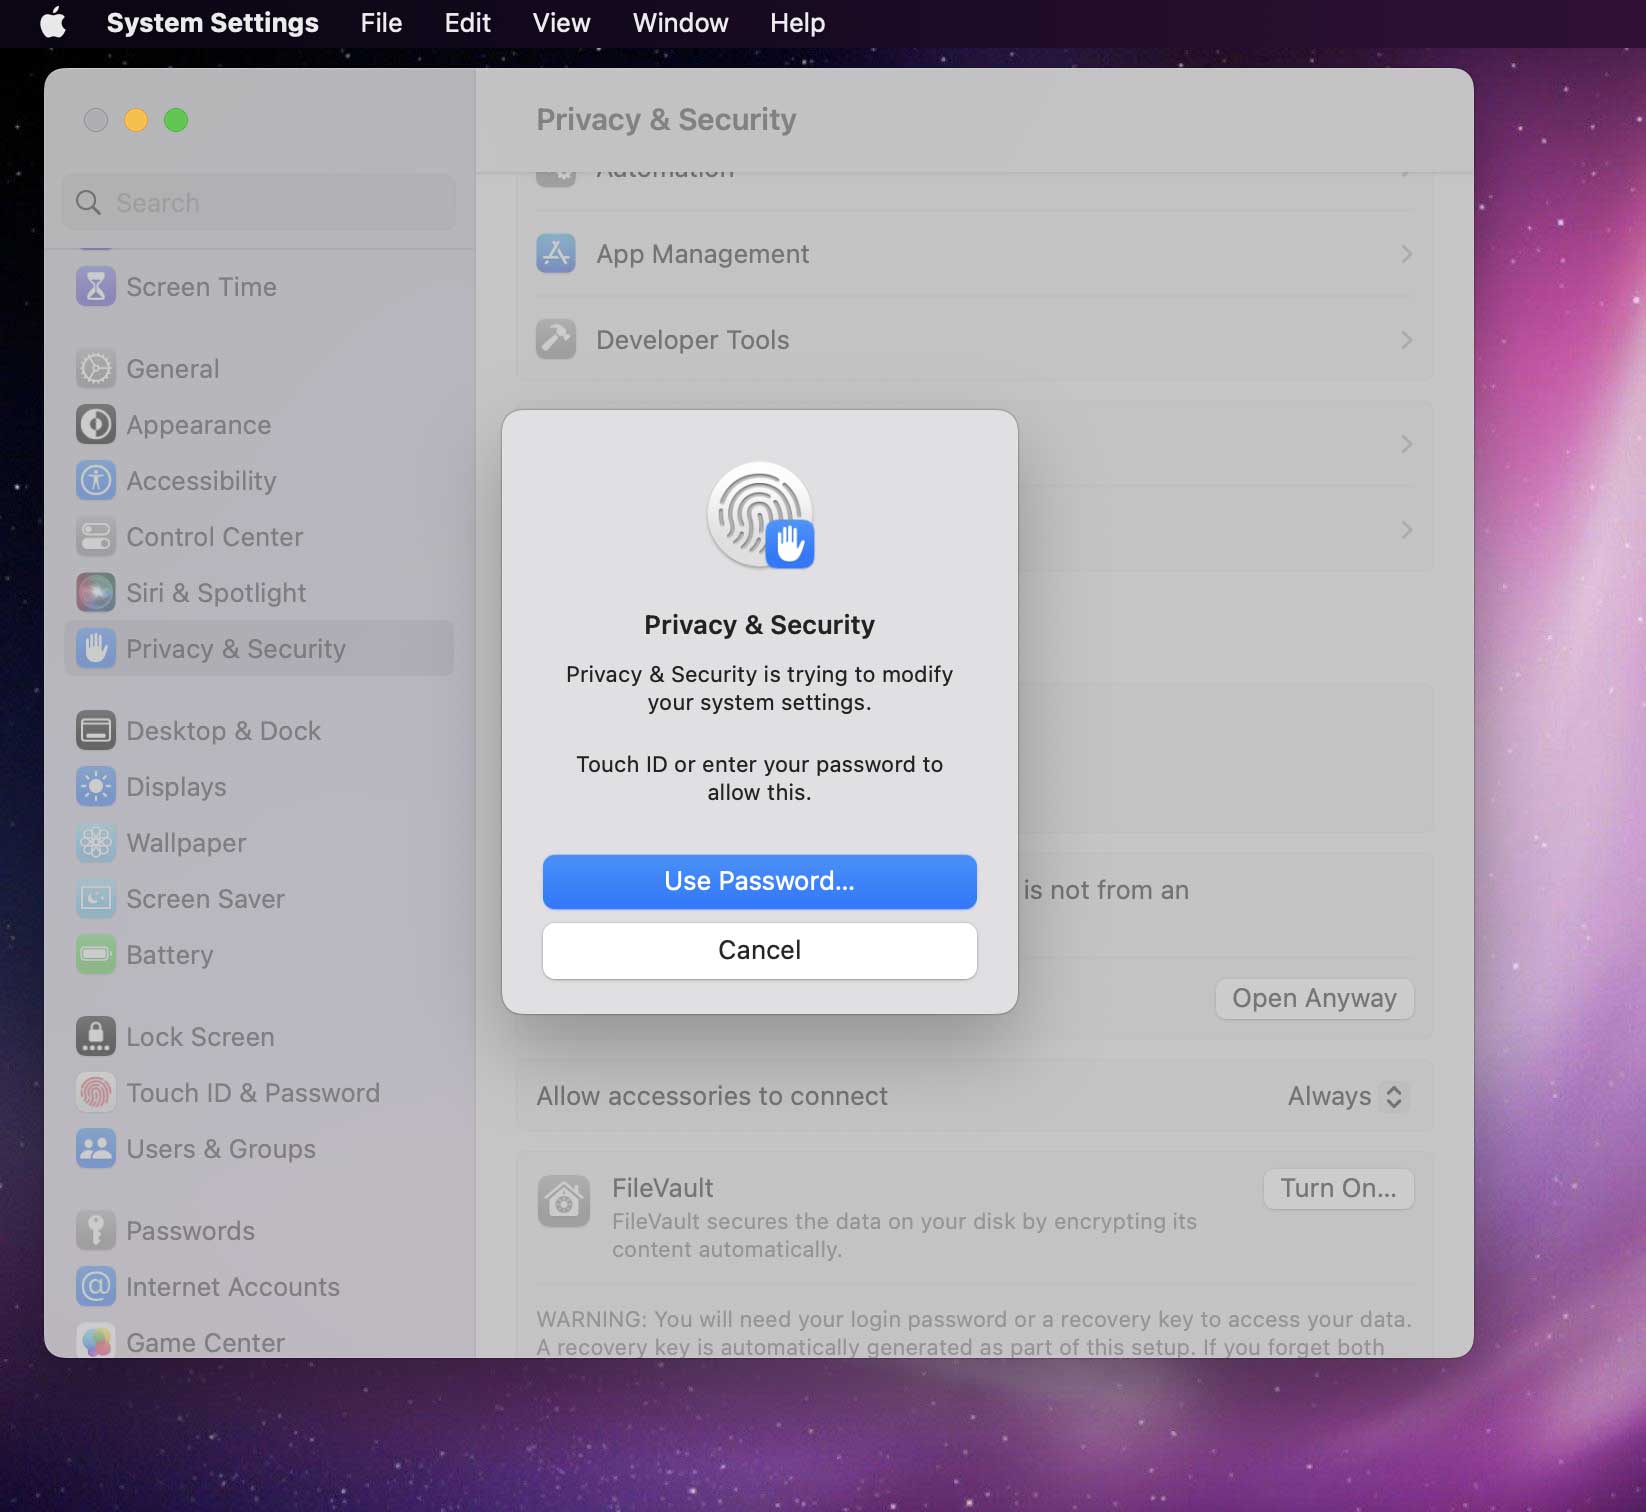The height and width of the screenshot is (1512, 1646).
Task: Open the Allow accessories Always dropdown
Action: [x=1346, y=1096]
